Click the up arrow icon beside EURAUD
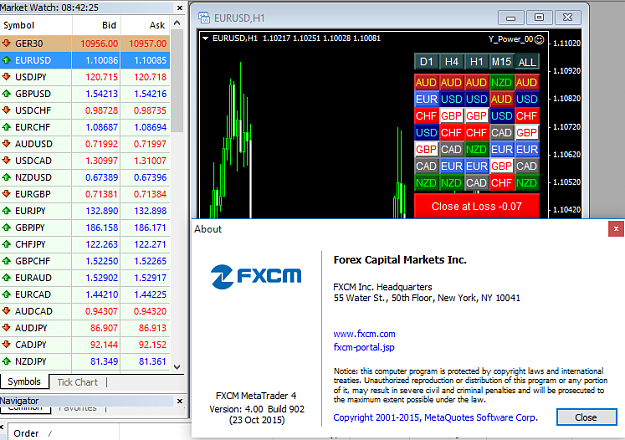 pos(6,277)
